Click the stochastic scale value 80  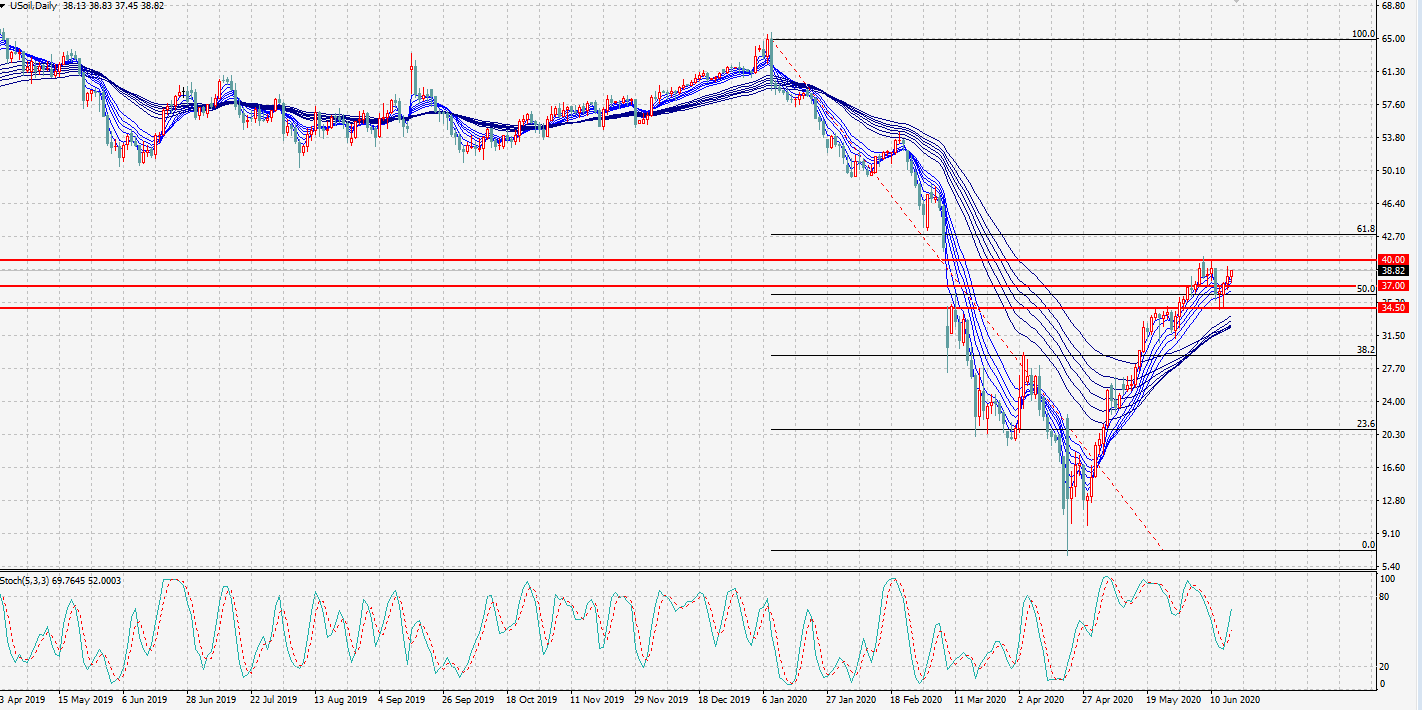coord(1386,598)
